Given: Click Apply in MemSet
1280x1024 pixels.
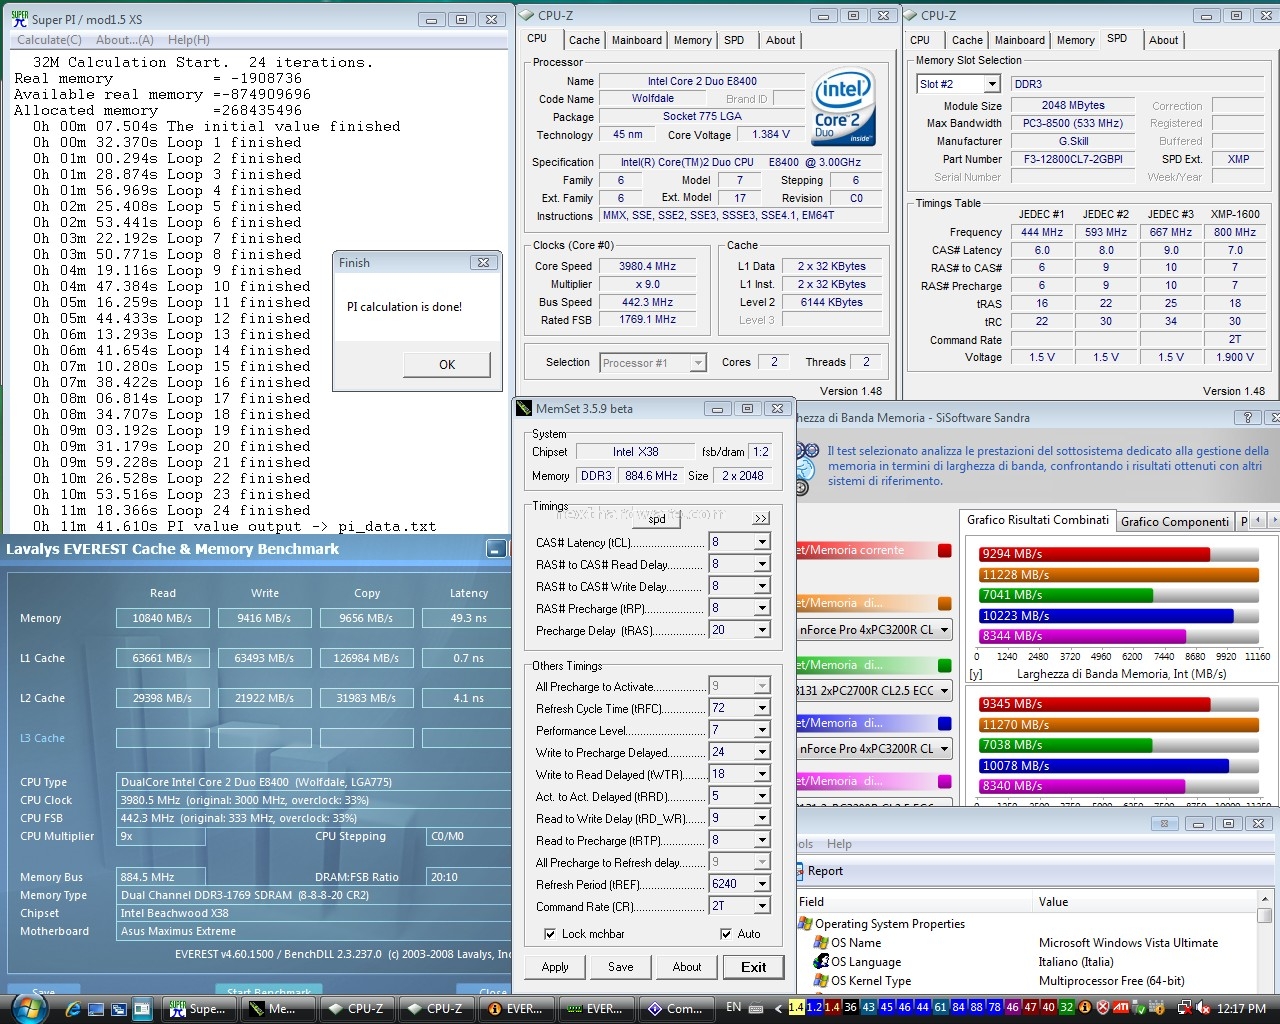Looking at the screenshot, I should [x=555, y=967].
